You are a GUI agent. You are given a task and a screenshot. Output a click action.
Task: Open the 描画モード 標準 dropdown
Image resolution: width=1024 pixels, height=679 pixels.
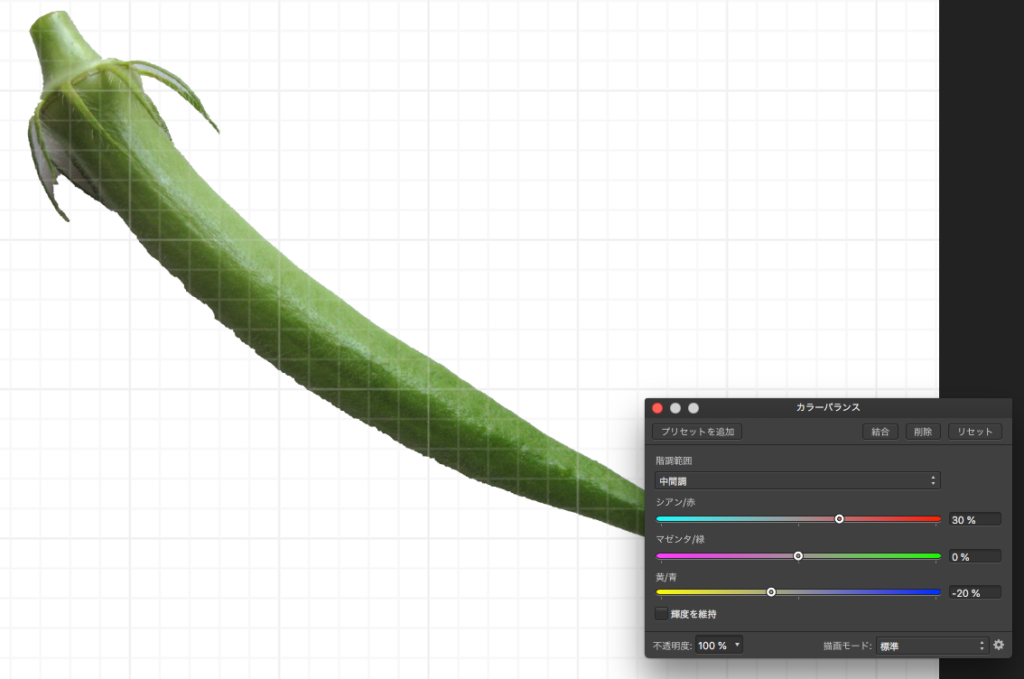pos(932,646)
